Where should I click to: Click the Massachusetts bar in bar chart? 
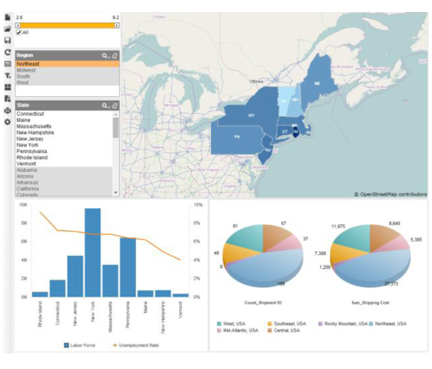click(110, 281)
